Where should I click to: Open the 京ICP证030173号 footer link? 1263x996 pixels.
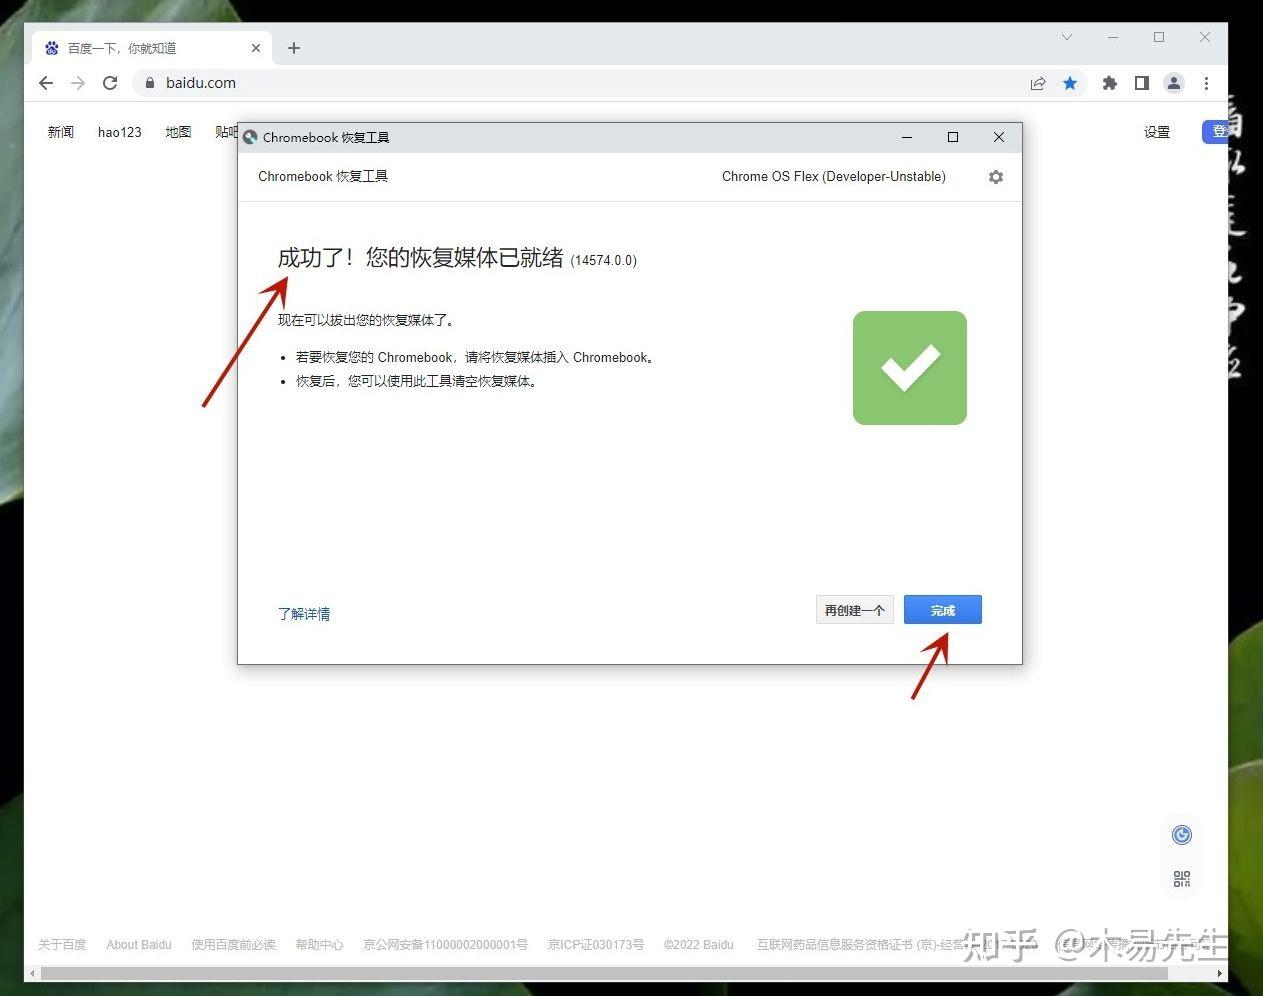[596, 945]
